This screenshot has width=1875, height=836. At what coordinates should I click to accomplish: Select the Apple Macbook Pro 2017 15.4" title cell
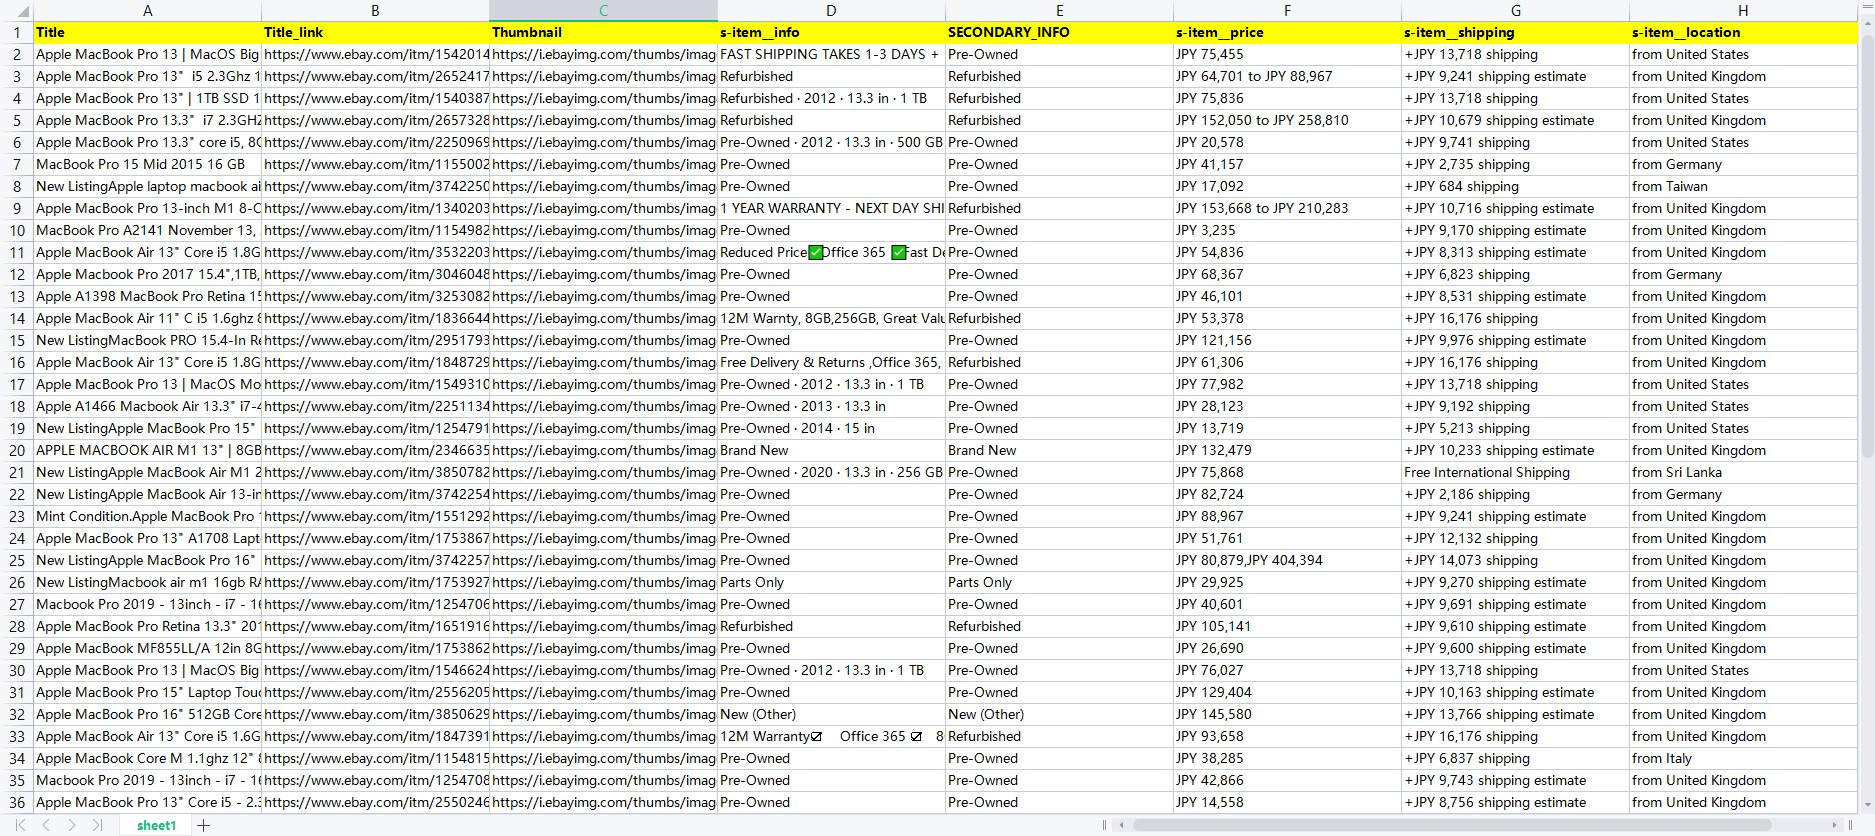147,274
